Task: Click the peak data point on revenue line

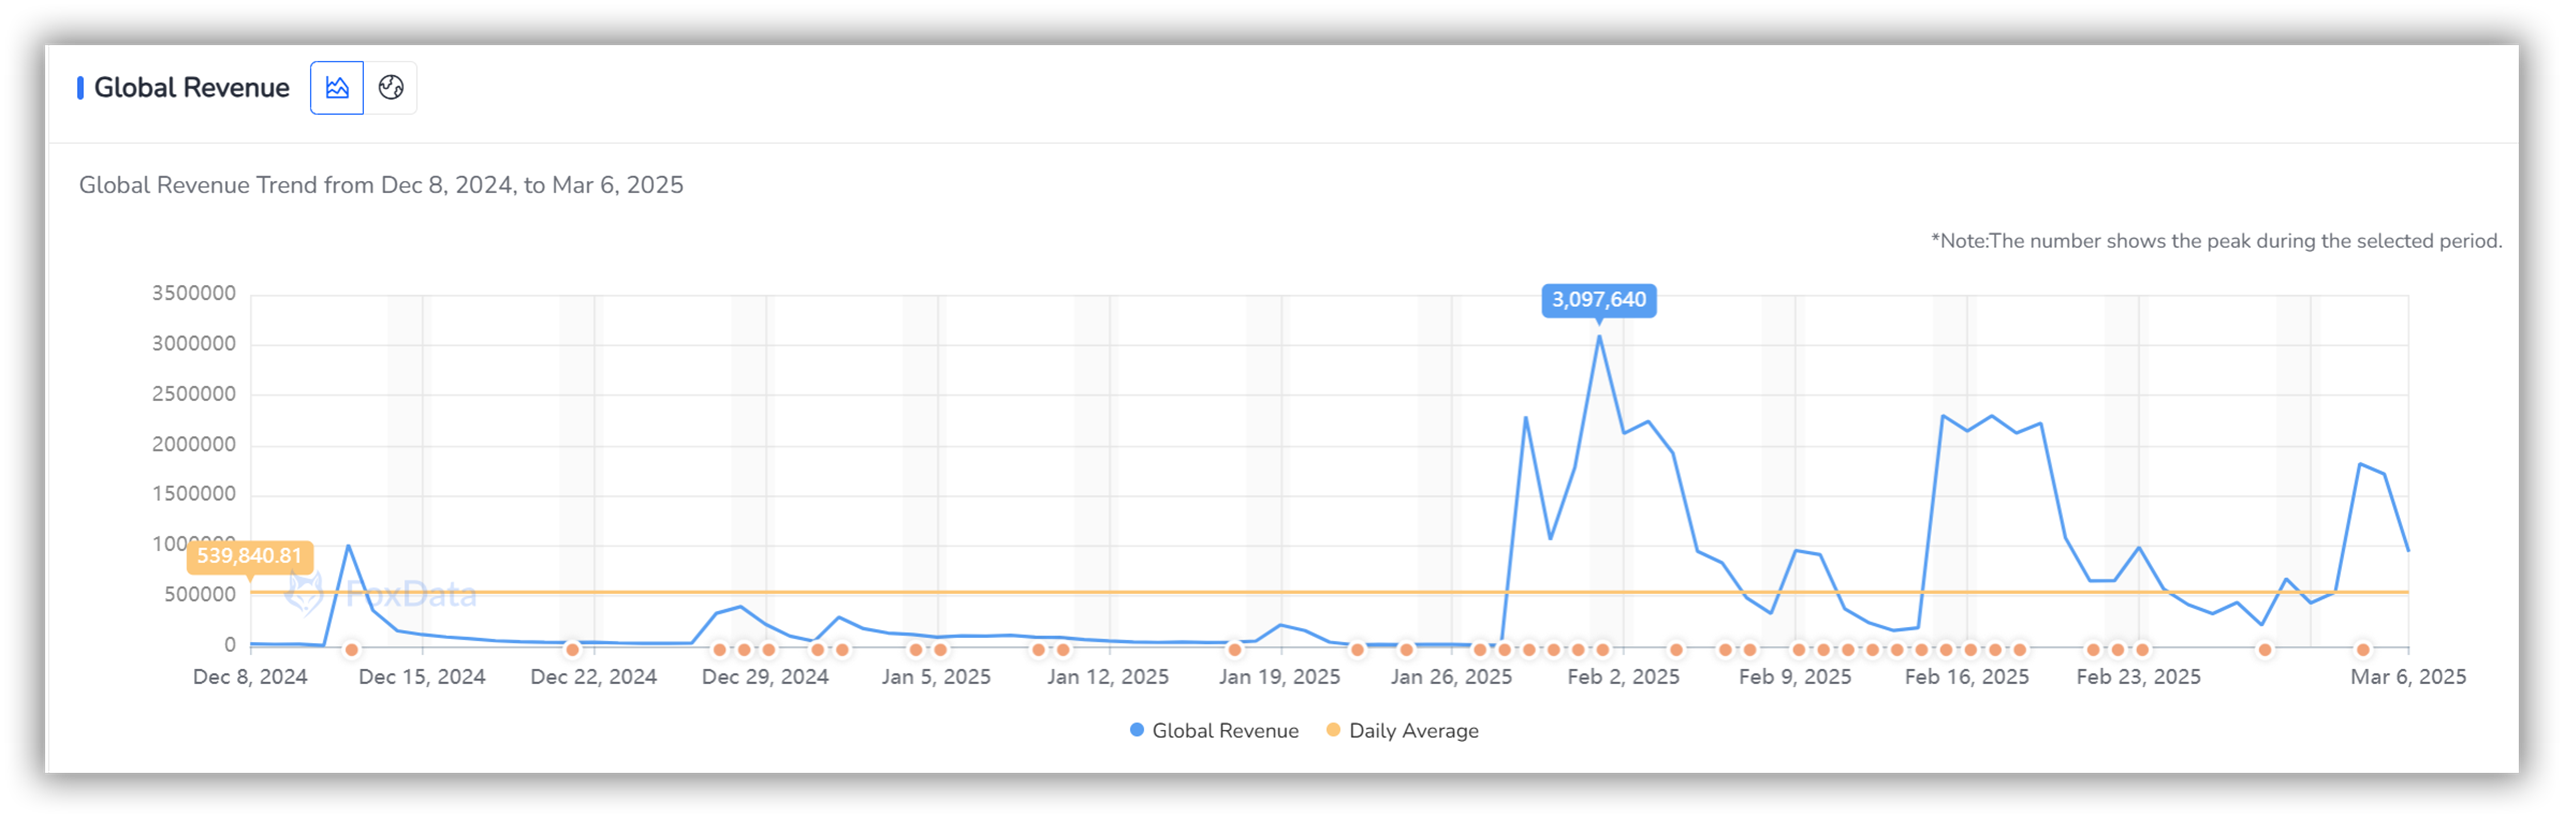Action: coord(1598,337)
